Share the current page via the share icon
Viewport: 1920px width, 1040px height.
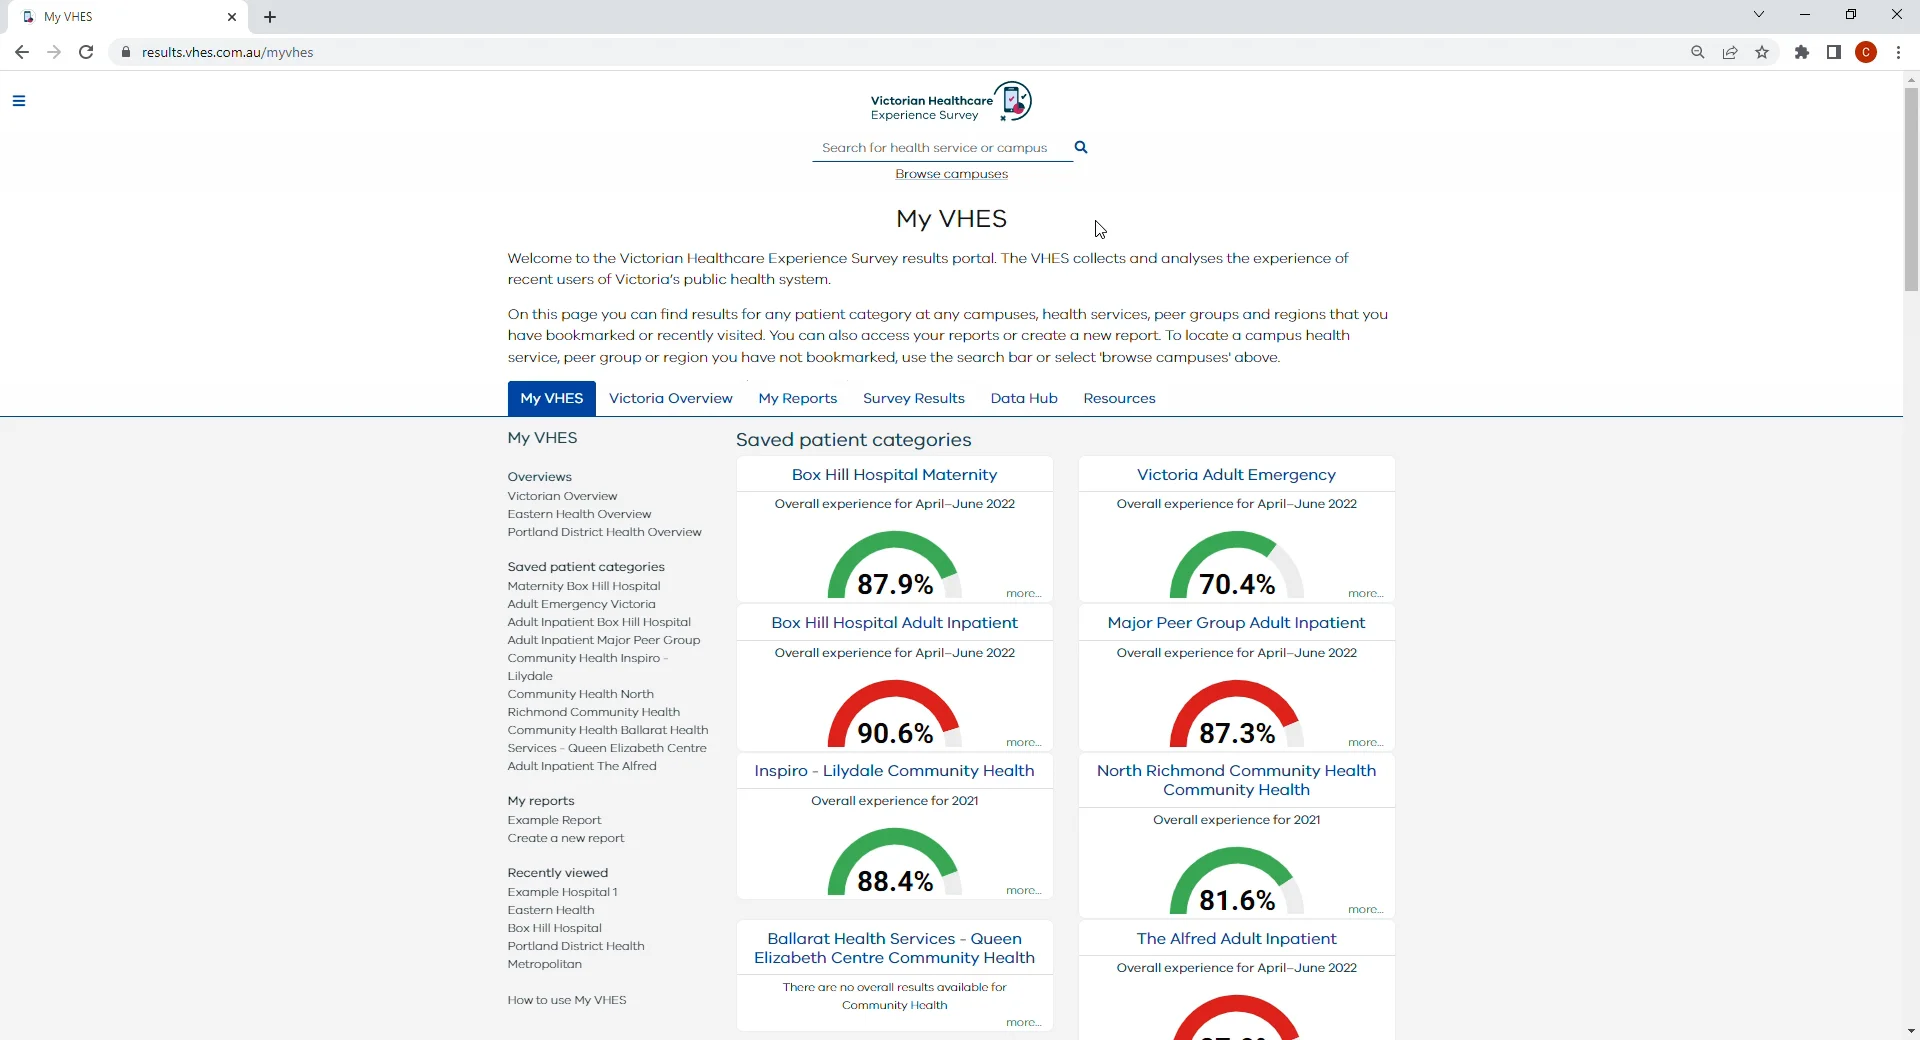coord(1730,52)
